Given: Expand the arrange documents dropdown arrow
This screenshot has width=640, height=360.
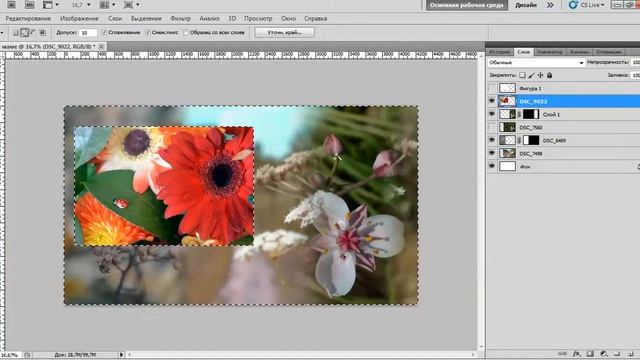Looking at the screenshot, I should pyautogui.click(x=113, y=5).
